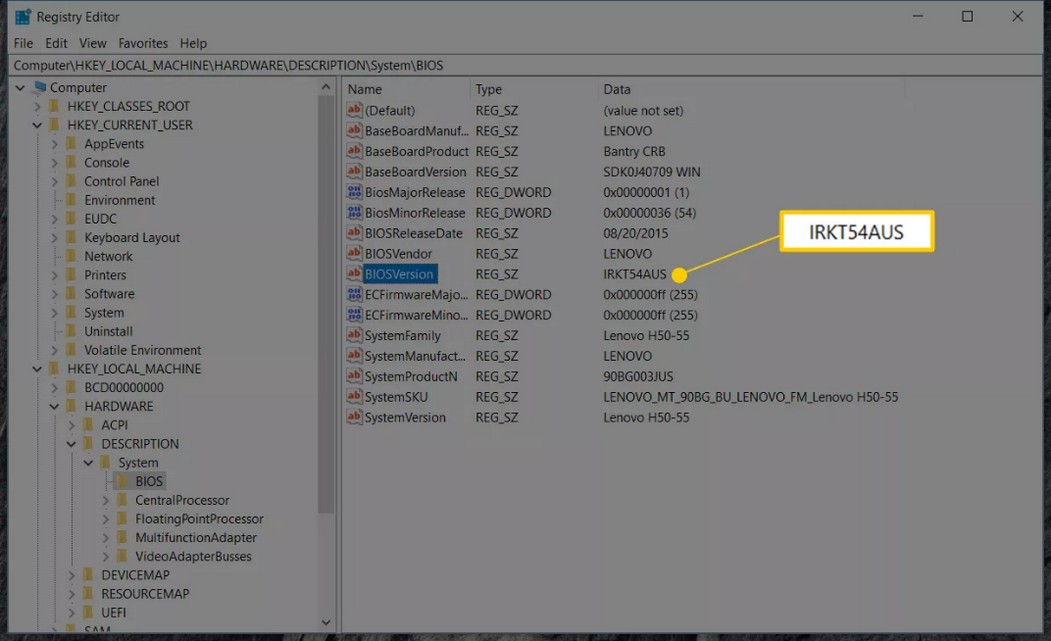Expand the FloatingPointProcessor key
The image size is (1051, 641).
[106, 518]
